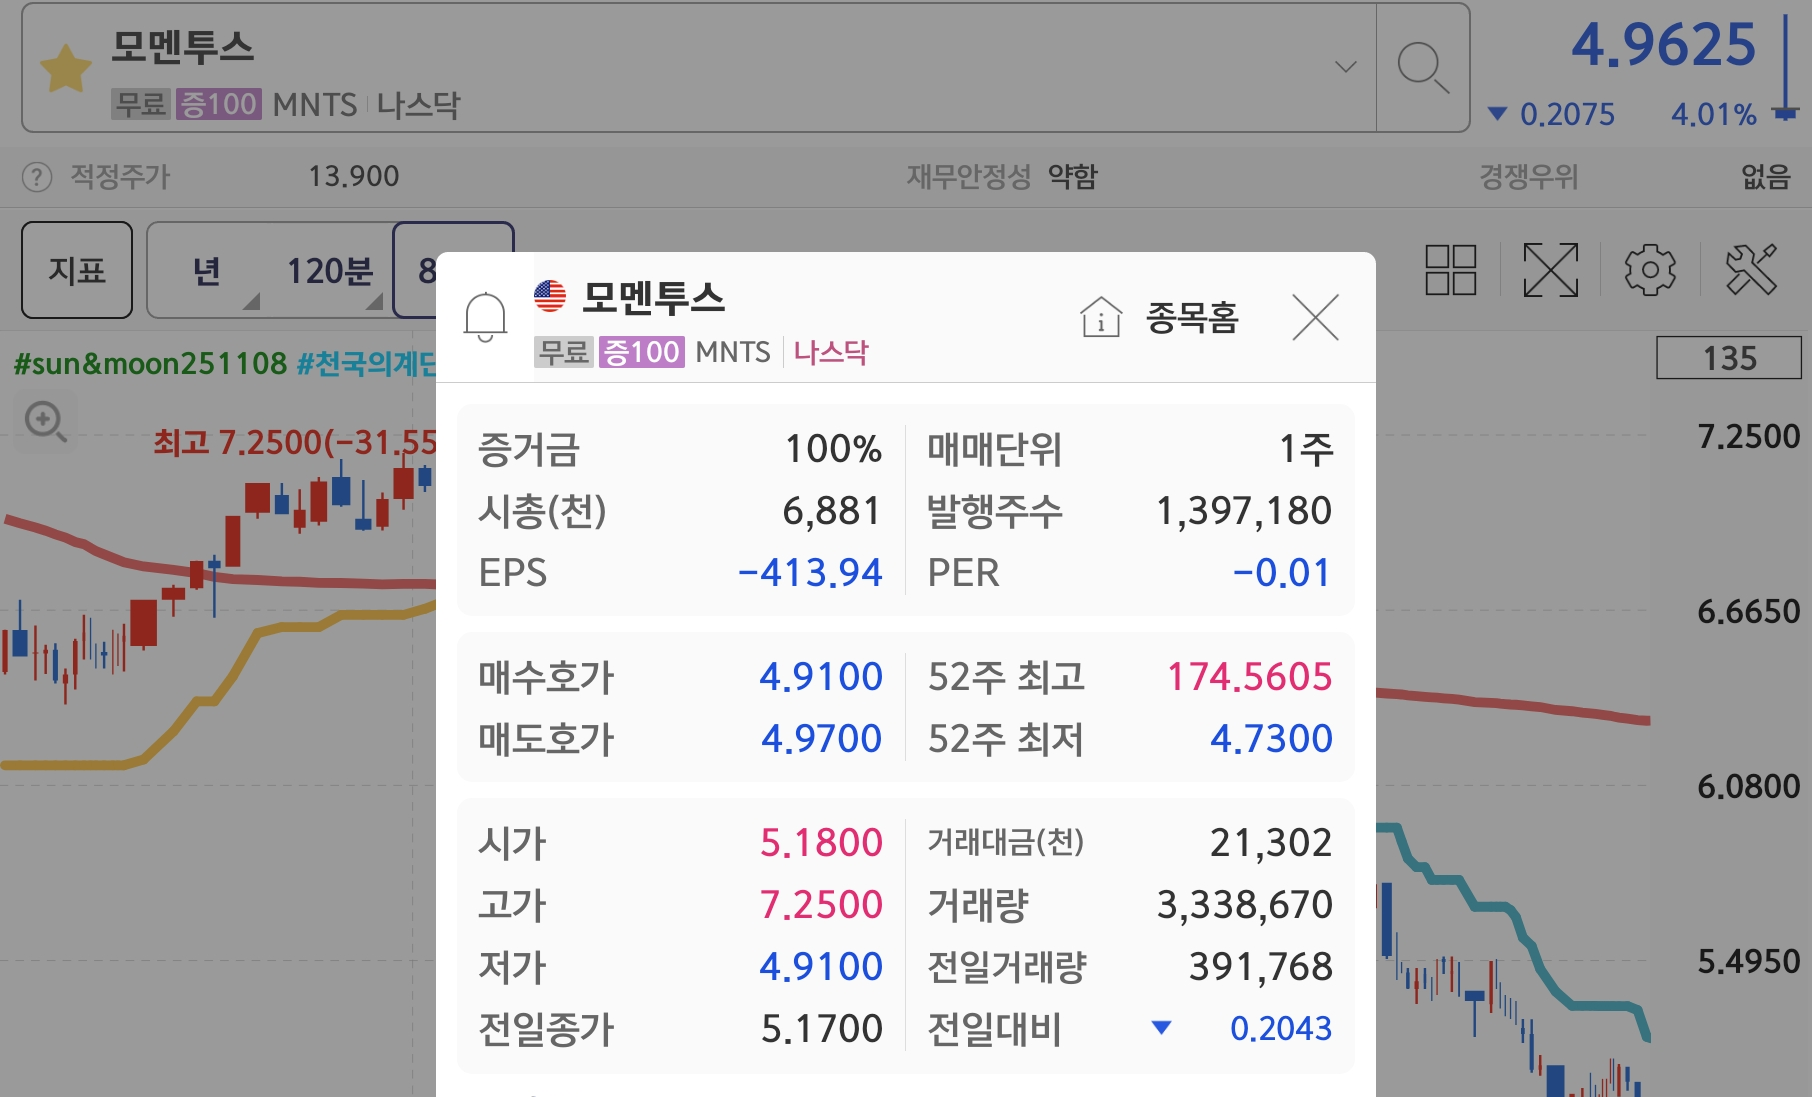
Task: Click the #sun&moon251108 hashtag label
Action: coord(150,363)
